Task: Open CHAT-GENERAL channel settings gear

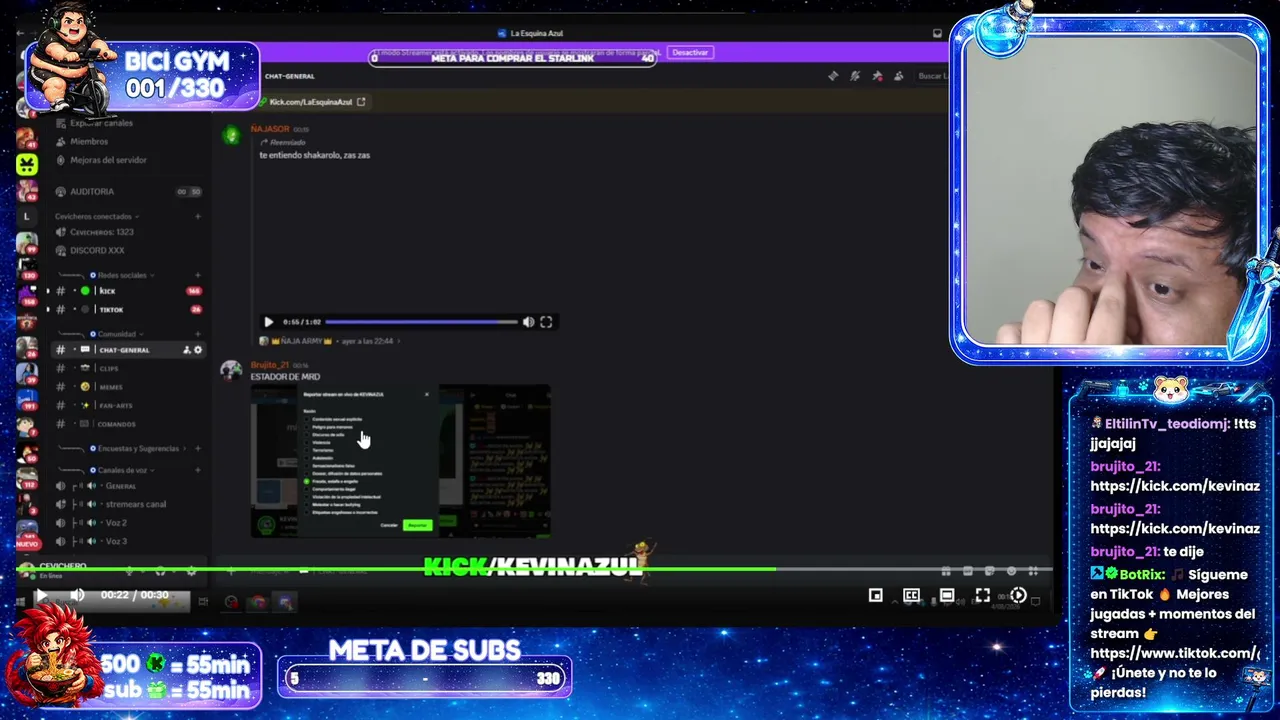Action: tap(197, 350)
